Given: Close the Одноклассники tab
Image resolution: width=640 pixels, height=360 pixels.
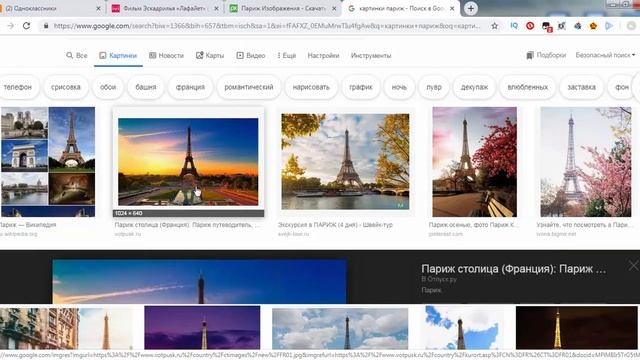Looking at the screenshot, I should (98, 8).
